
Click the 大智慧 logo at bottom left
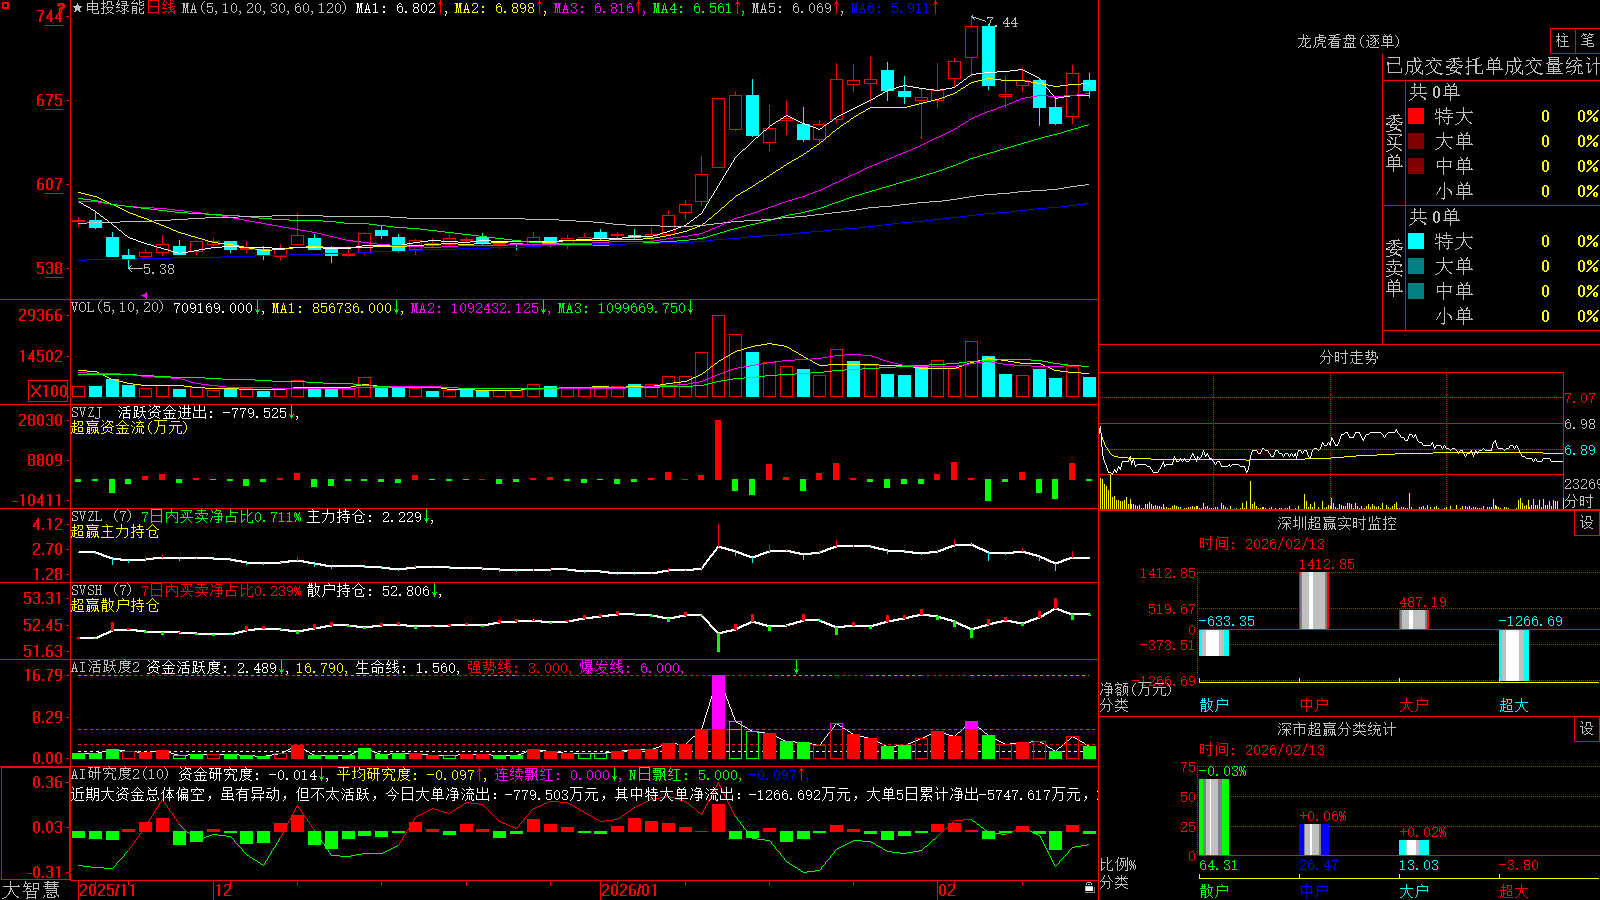coord(31,890)
